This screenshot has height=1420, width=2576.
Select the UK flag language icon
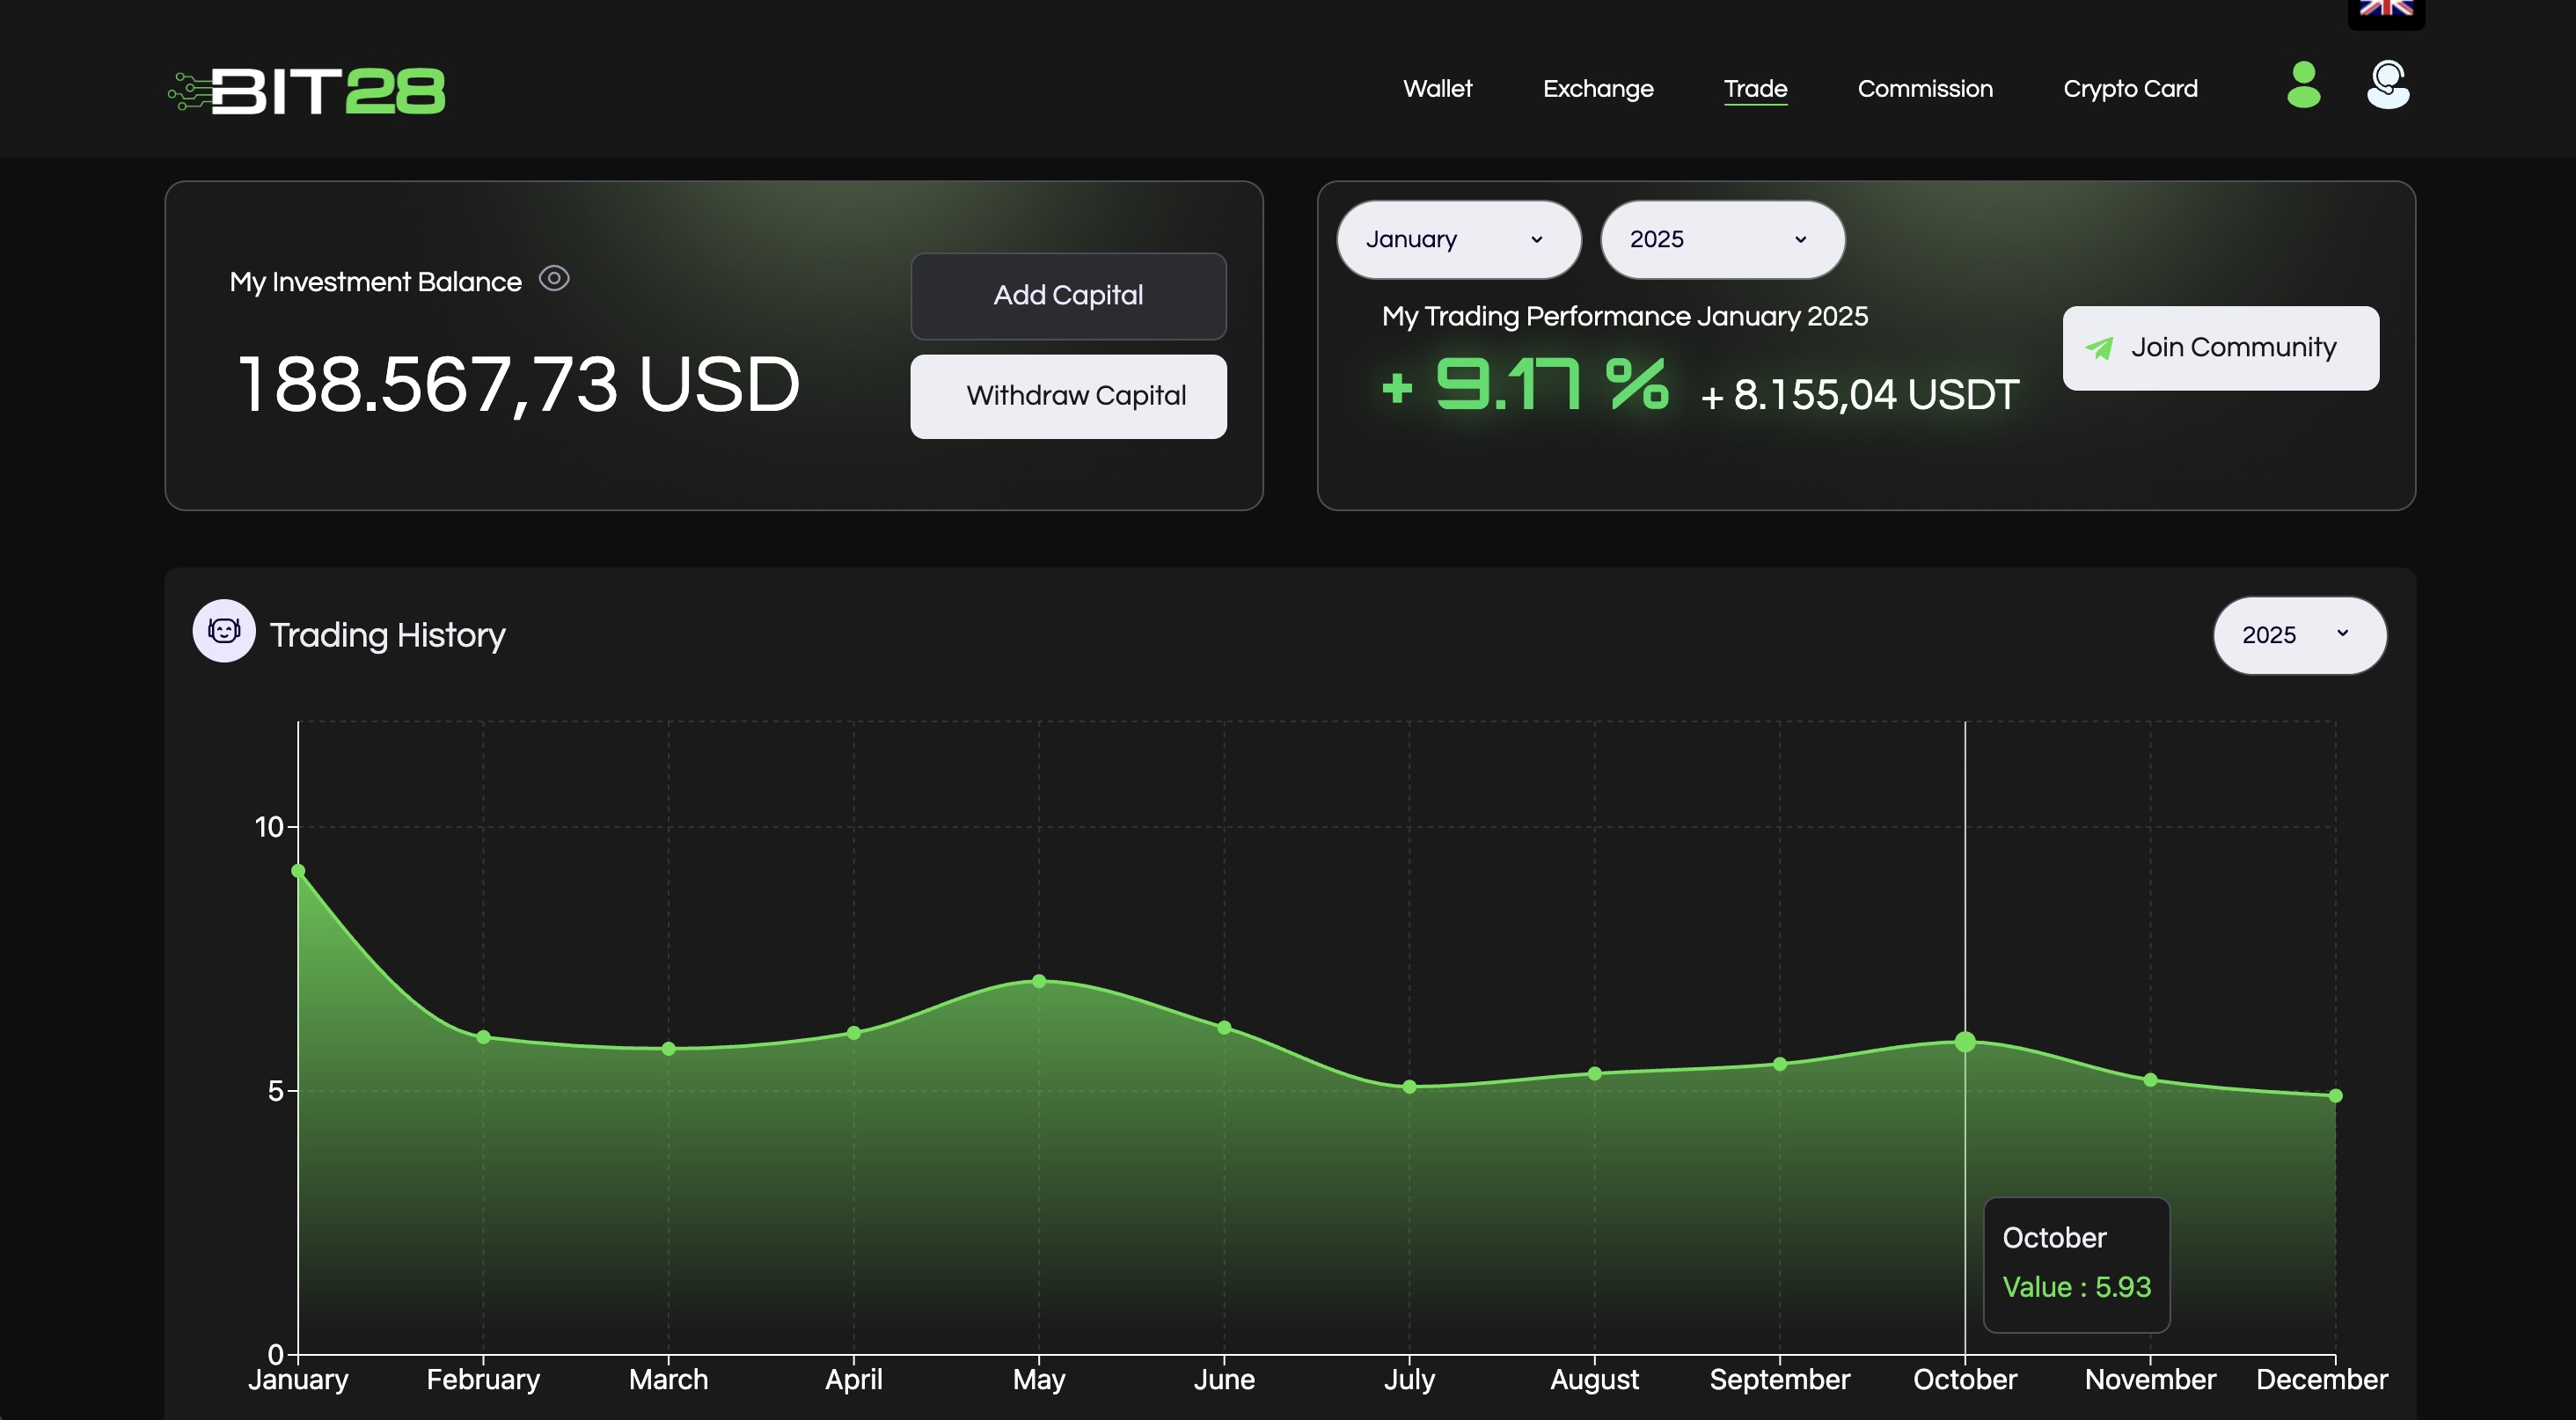[x=2386, y=8]
